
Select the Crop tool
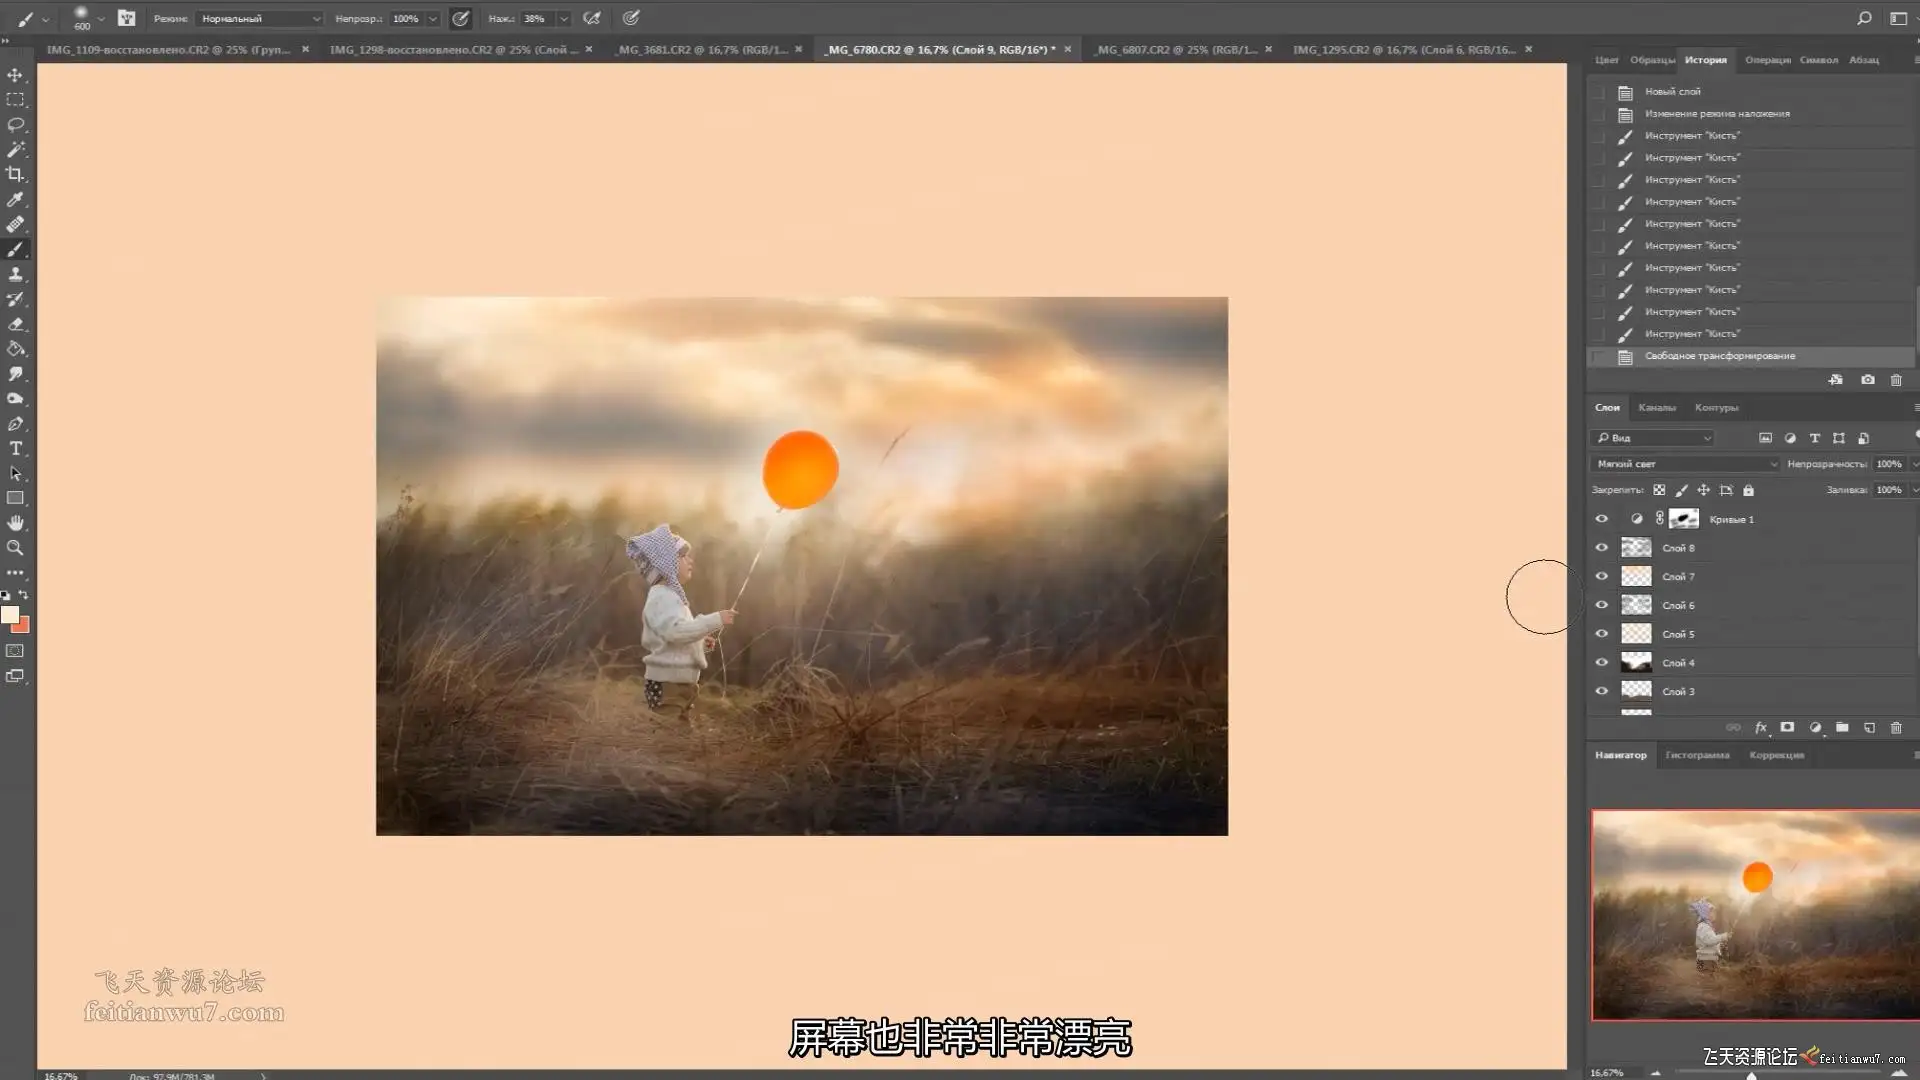[x=15, y=174]
